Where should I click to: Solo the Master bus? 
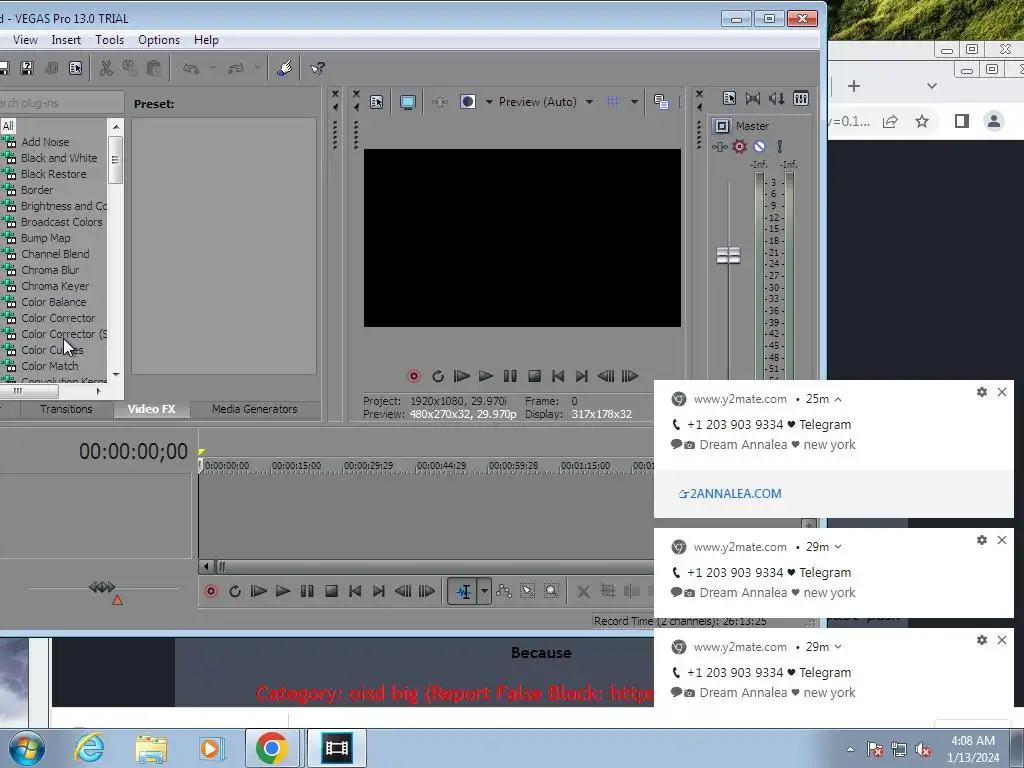tap(779, 146)
